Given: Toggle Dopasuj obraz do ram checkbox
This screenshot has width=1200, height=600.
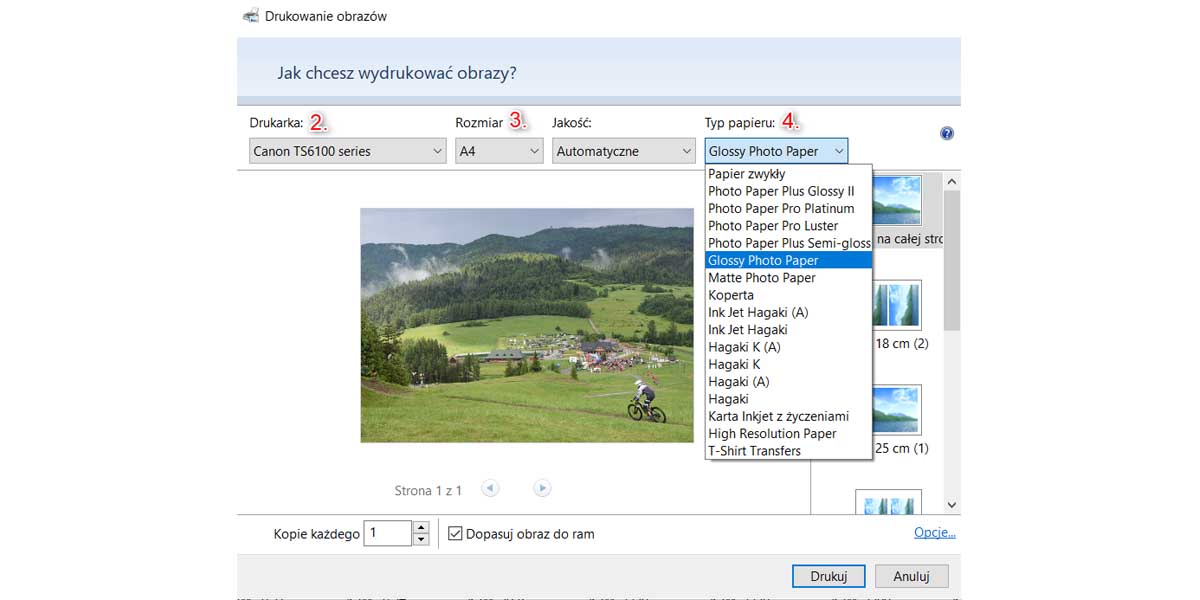Looking at the screenshot, I should pos(455,534).
